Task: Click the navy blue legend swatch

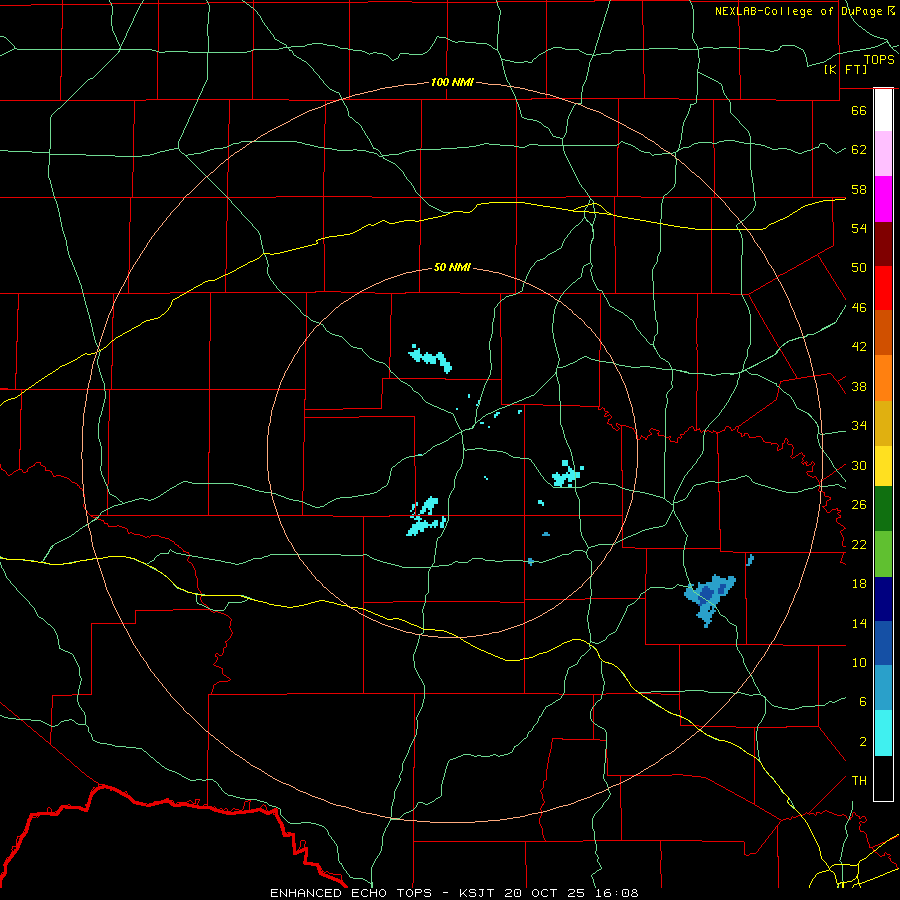Action: (x=883, y=599)
